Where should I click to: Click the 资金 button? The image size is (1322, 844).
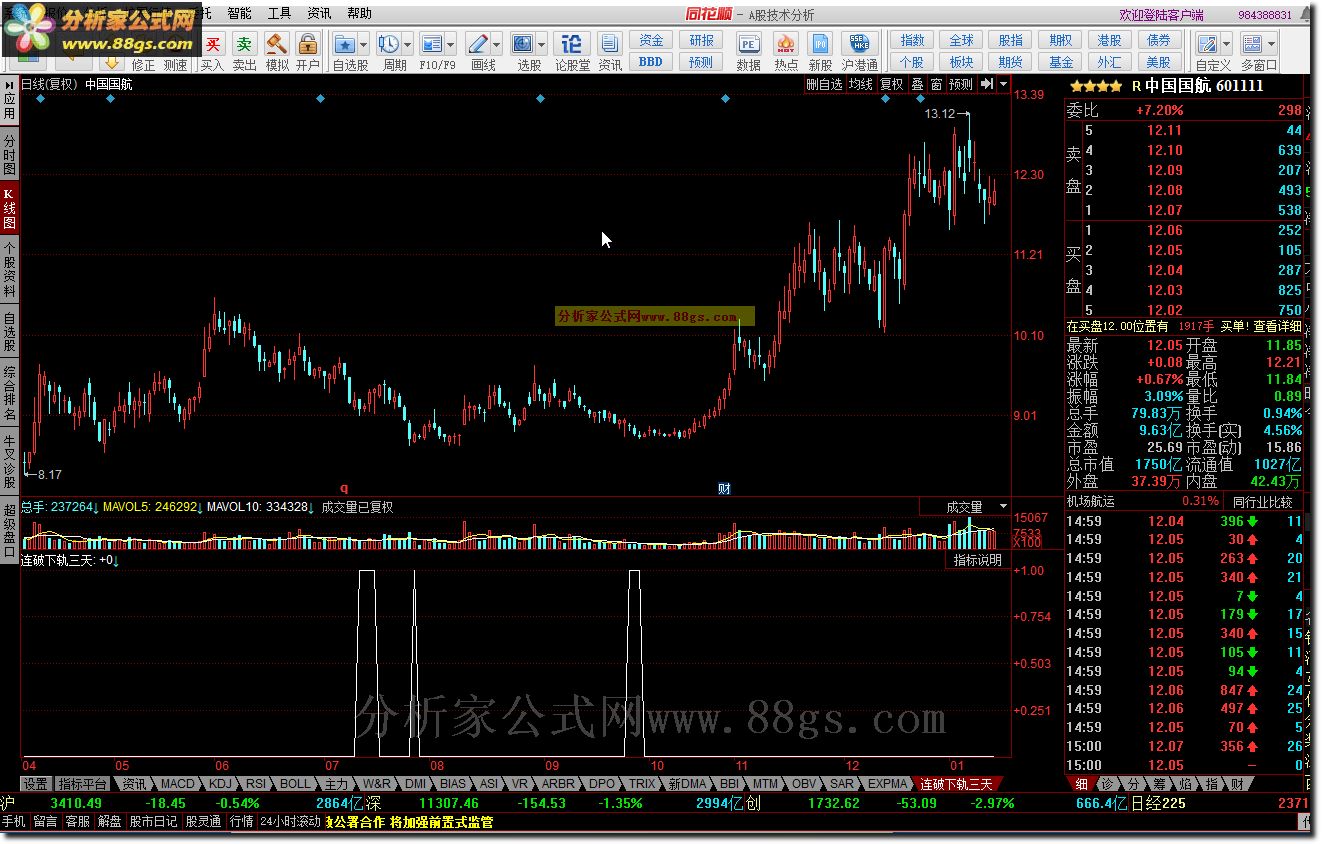click(x=651, y=40)
